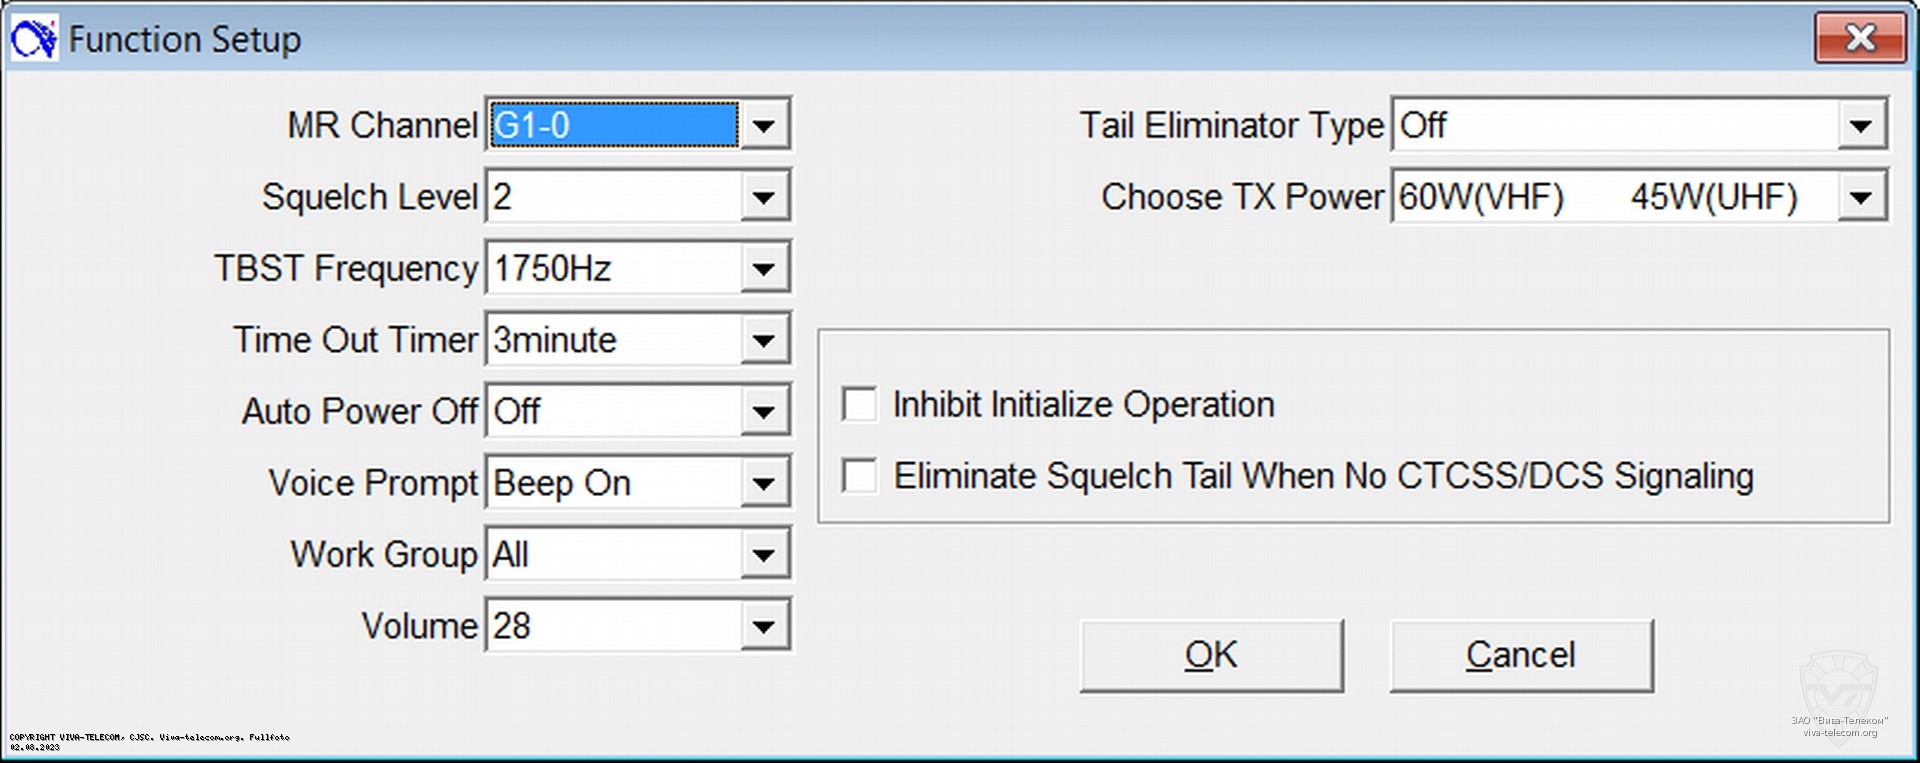Screen dimensions: 1920x763
Task: Click the Volume value 28 field
Action: (612, 626)
